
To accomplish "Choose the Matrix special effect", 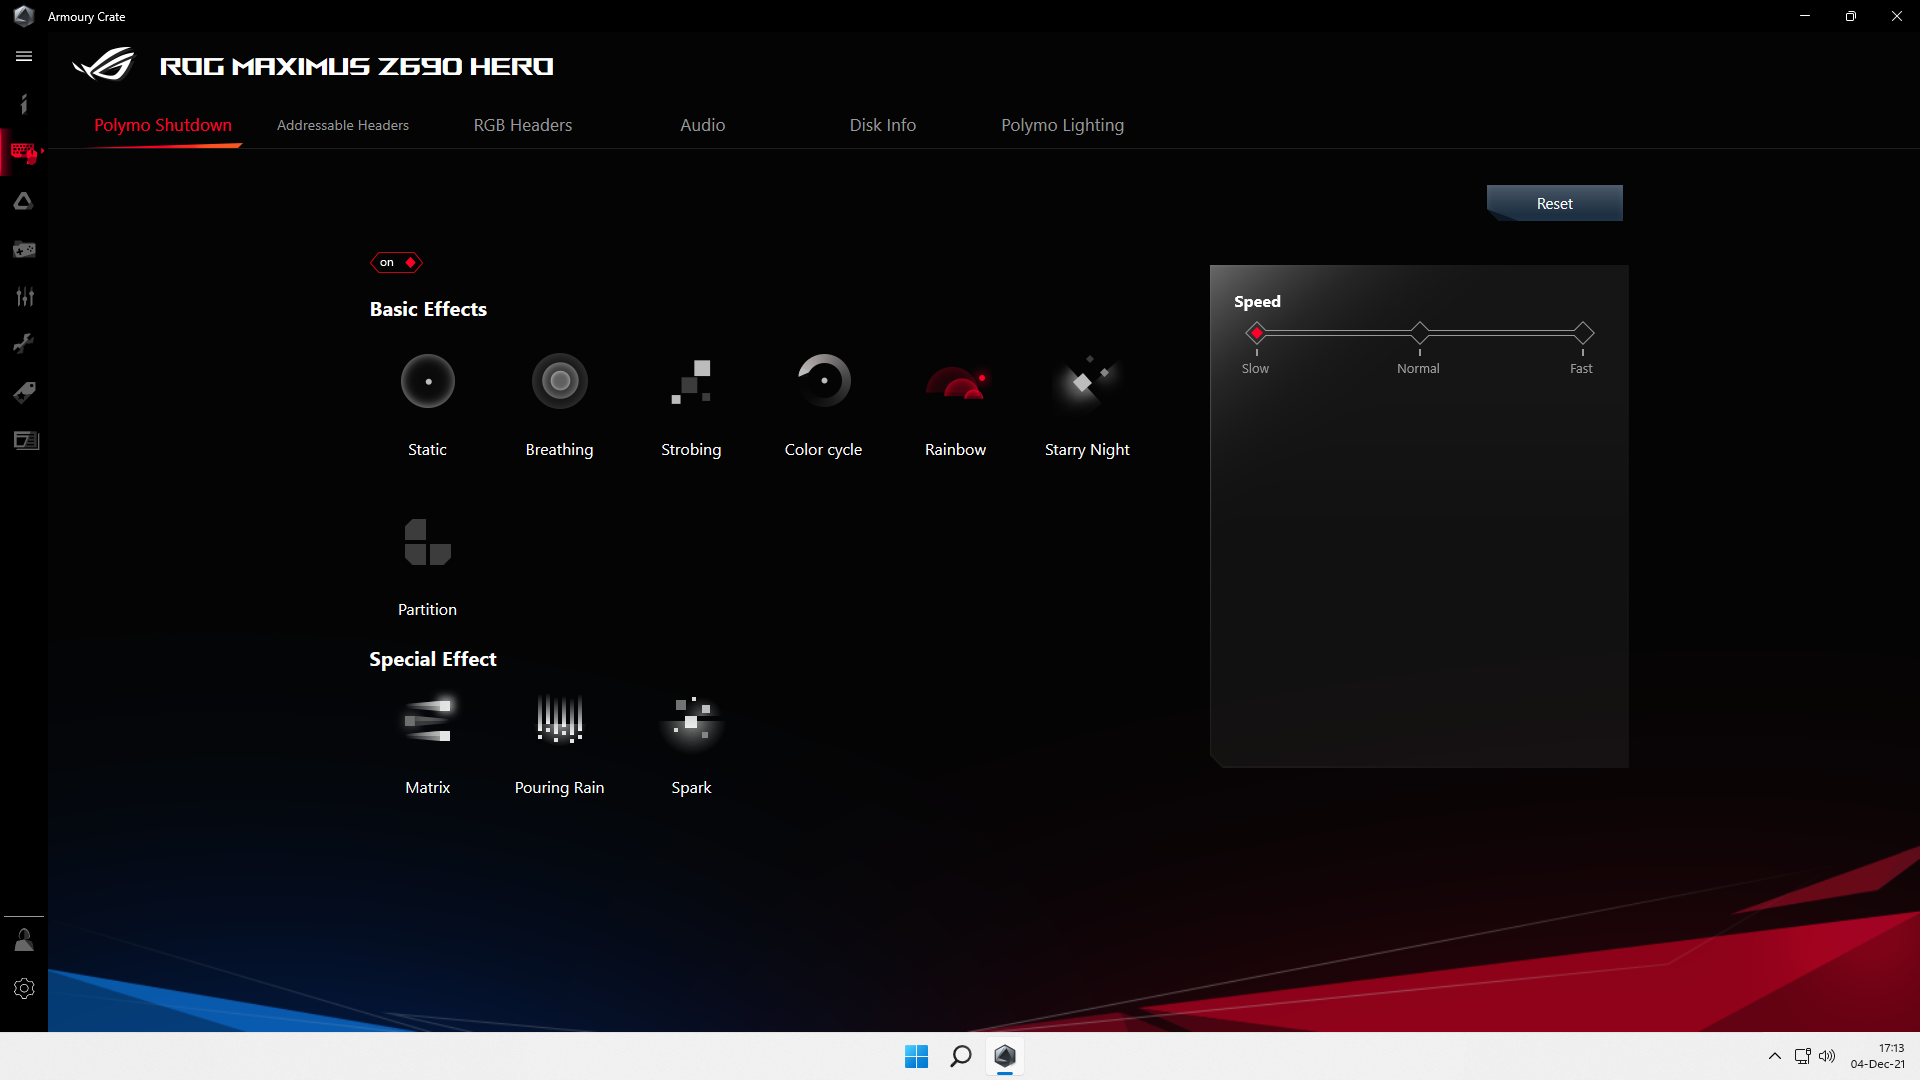I will pos(428,720).
